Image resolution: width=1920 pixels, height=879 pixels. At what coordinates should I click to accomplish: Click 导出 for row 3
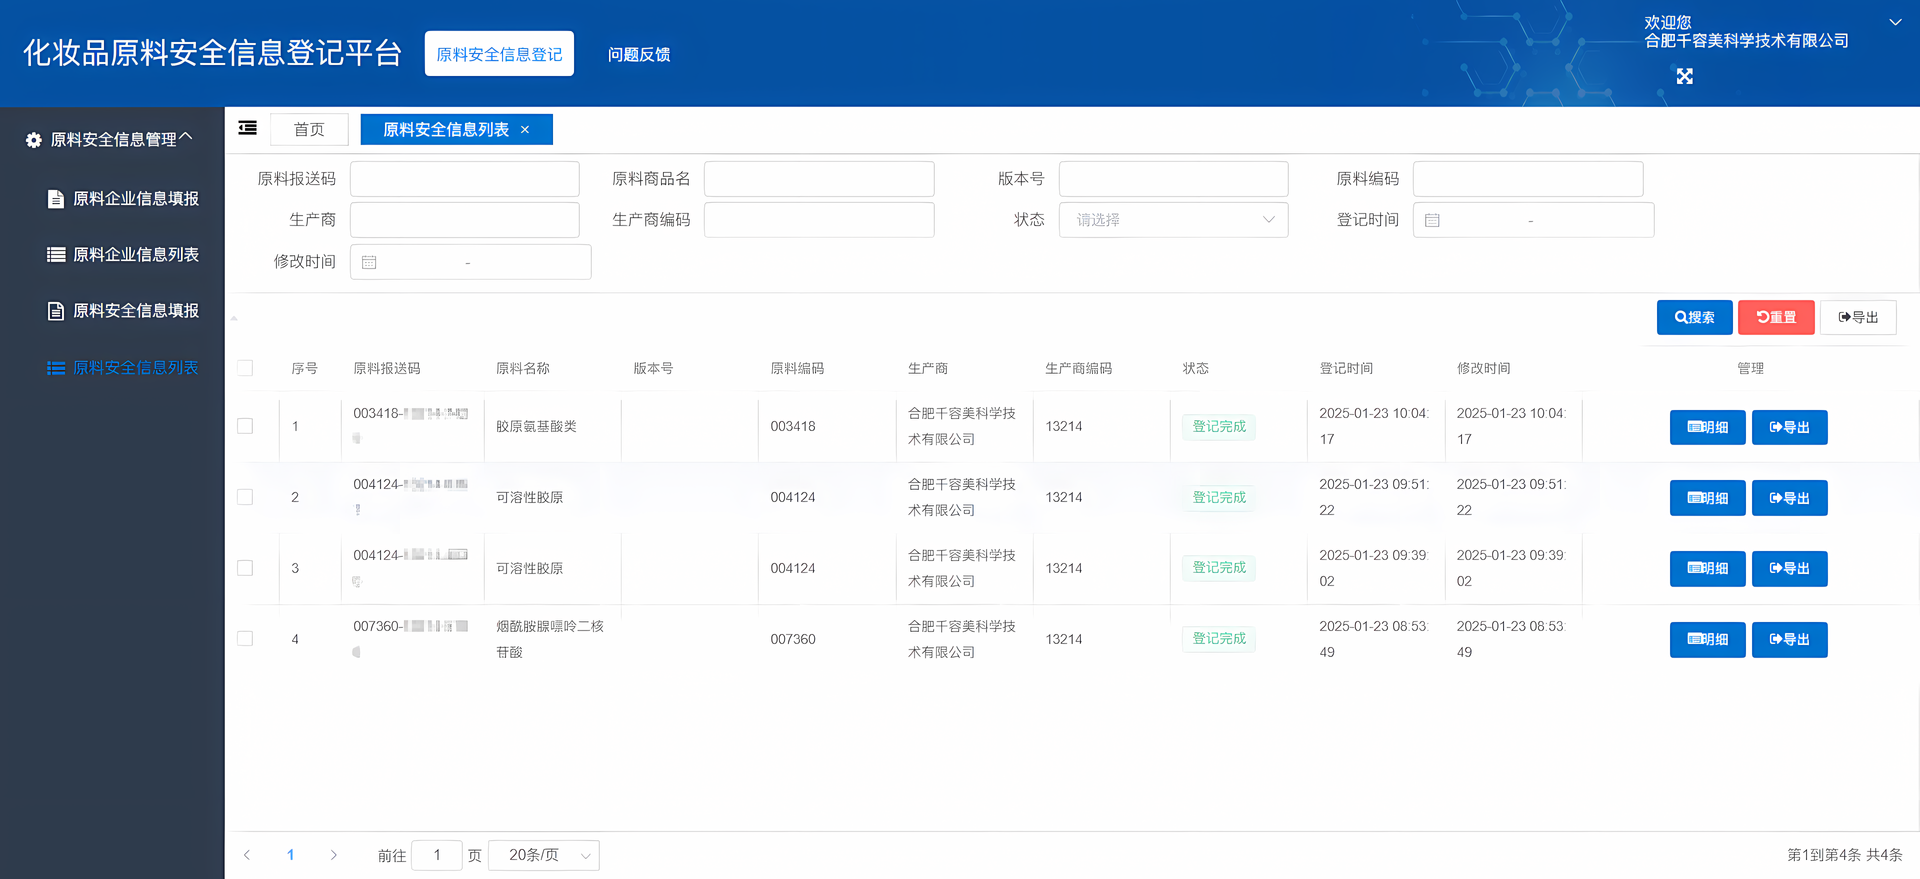tap(1789, 568)
